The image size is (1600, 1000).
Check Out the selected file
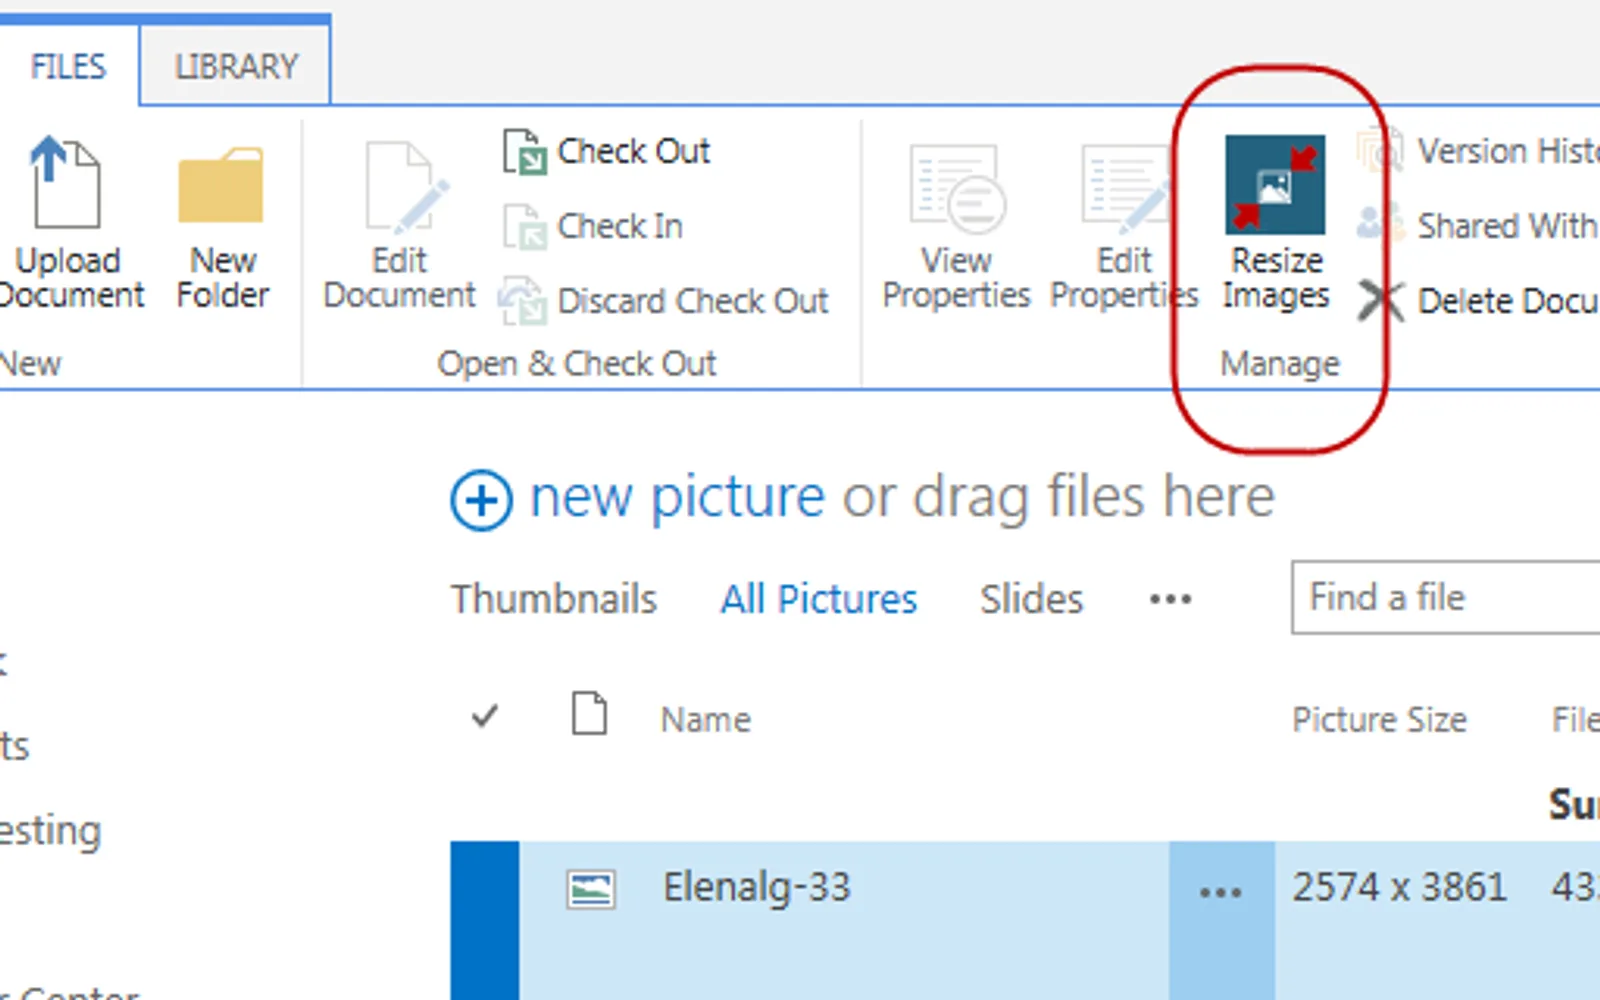(x=606, y=151)
